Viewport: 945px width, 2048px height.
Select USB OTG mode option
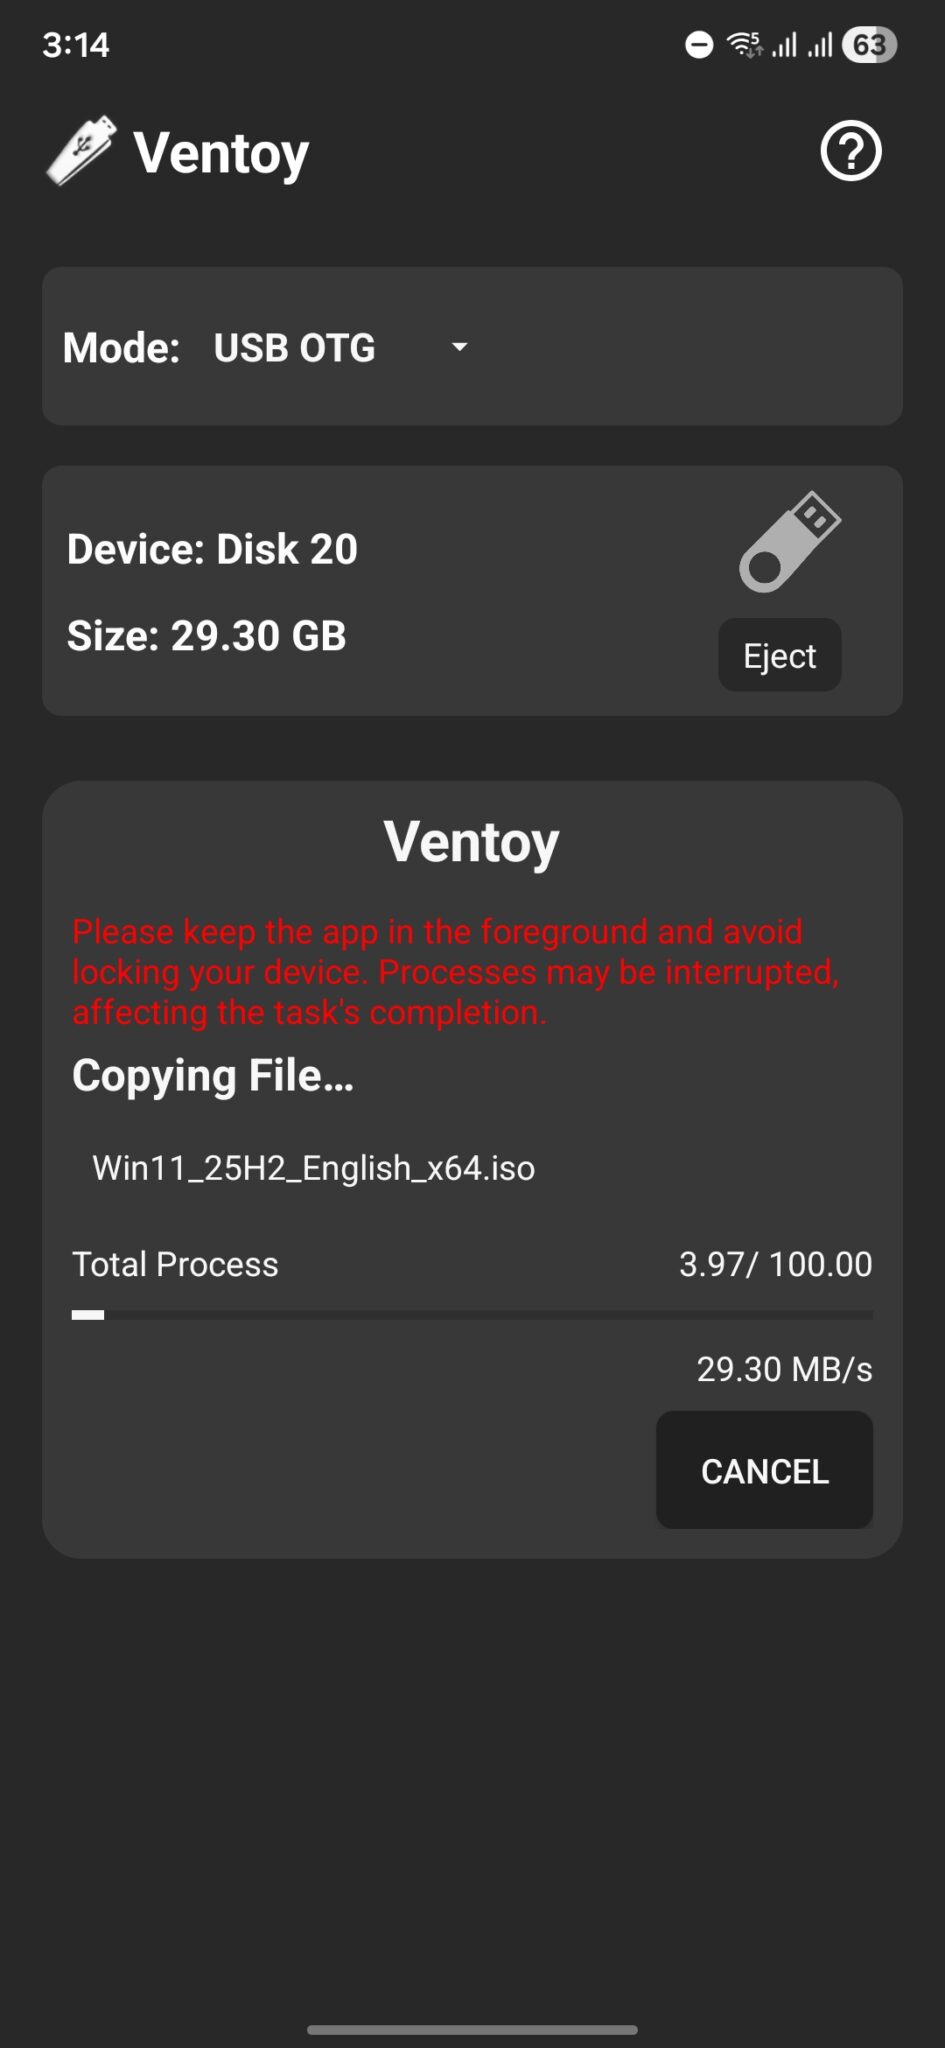click(294, 347)
